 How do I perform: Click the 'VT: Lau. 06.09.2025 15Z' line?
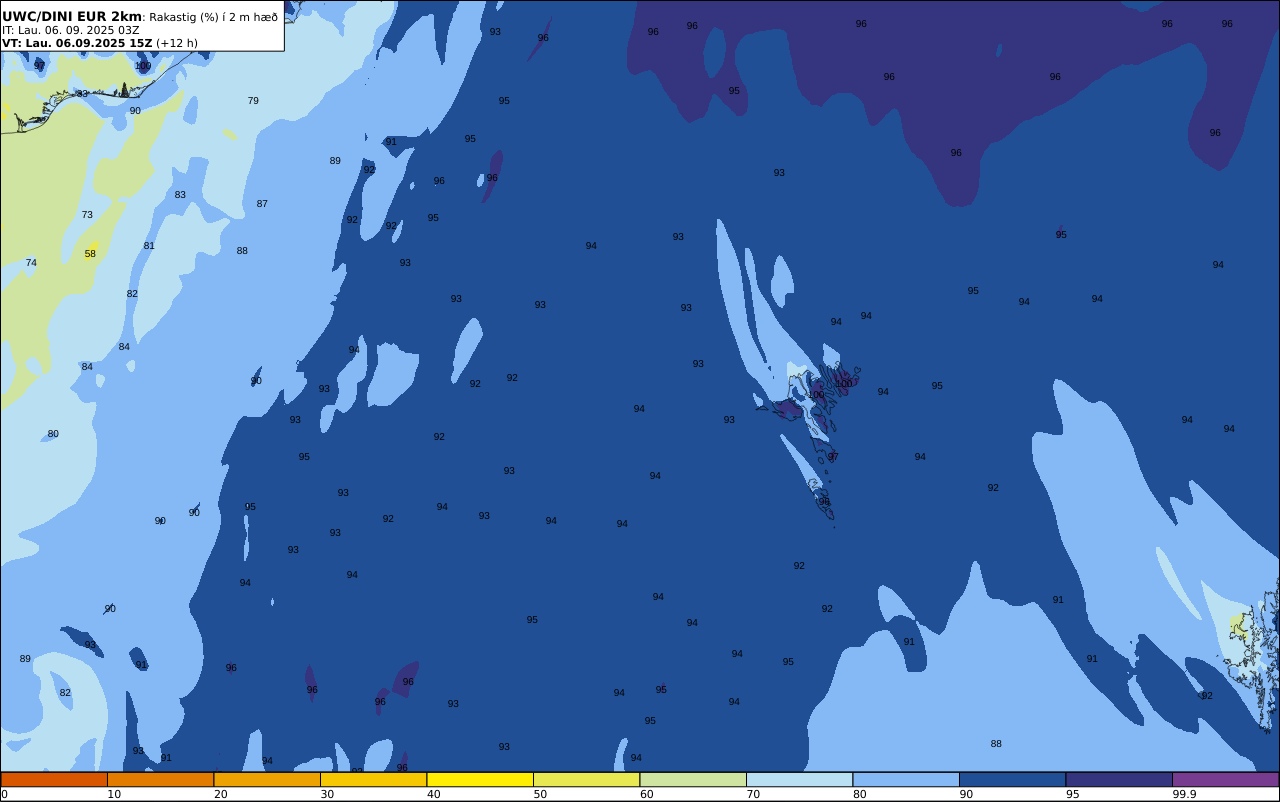point(77,43)
